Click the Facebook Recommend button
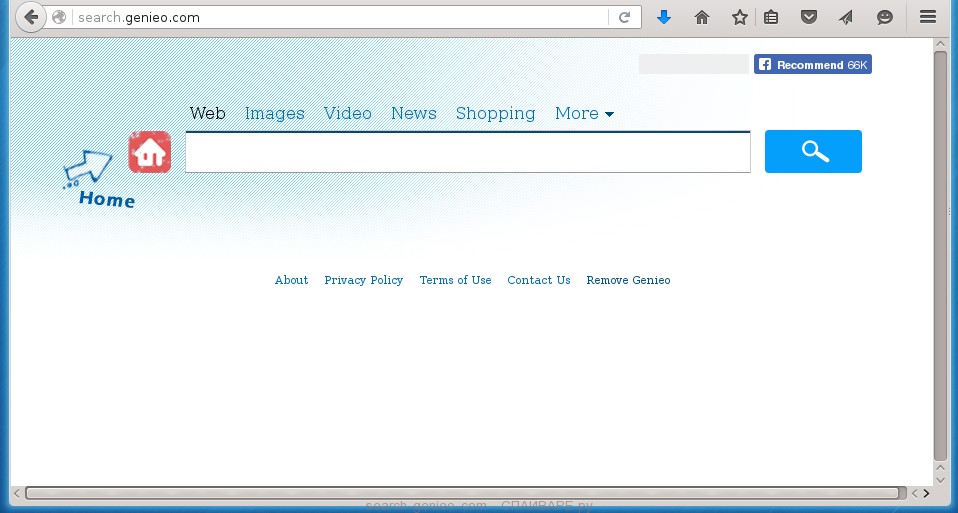Viewport: 958px width, 513px height. [x=813, y=64]
